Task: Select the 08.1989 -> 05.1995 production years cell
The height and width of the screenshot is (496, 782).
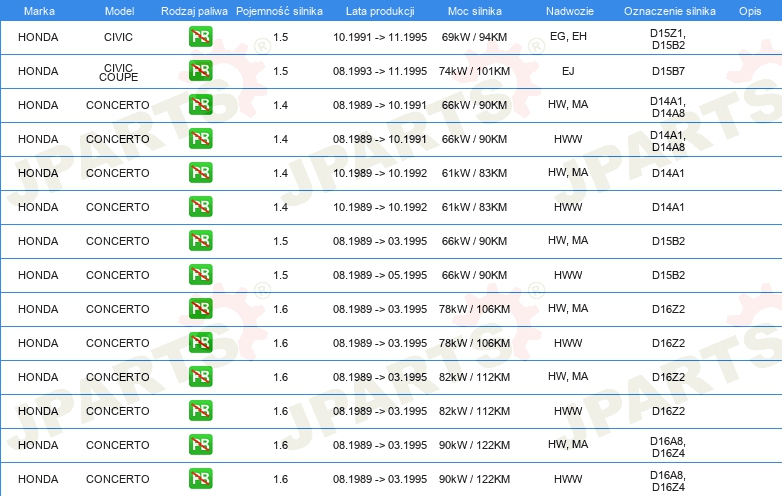Action: pos(380,275)
